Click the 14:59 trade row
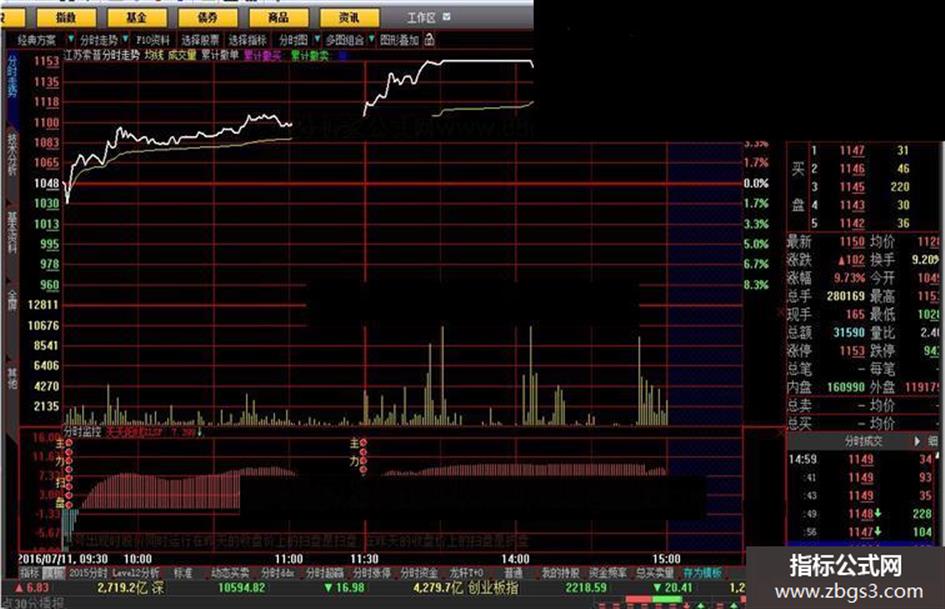945x609 pixels. click(x=862, y=459)
